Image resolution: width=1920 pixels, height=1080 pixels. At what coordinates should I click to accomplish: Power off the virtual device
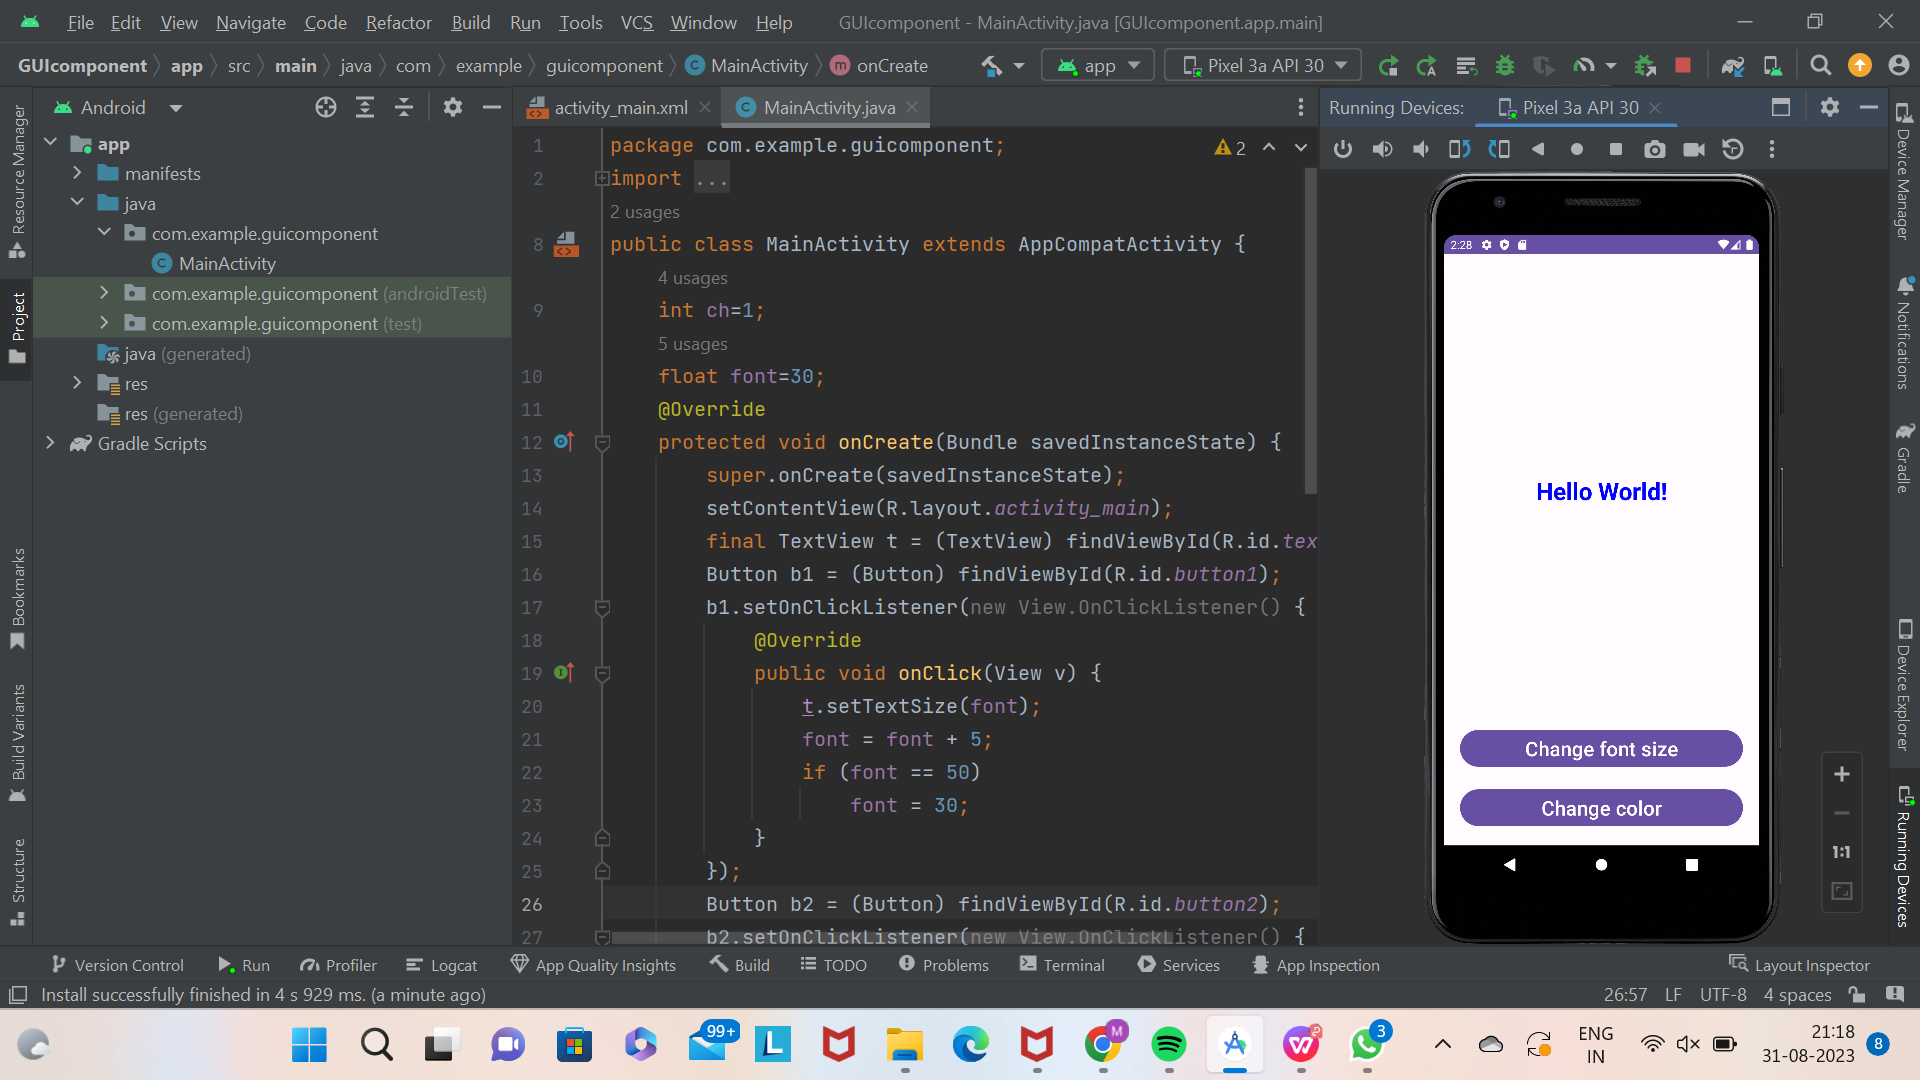1342,149
